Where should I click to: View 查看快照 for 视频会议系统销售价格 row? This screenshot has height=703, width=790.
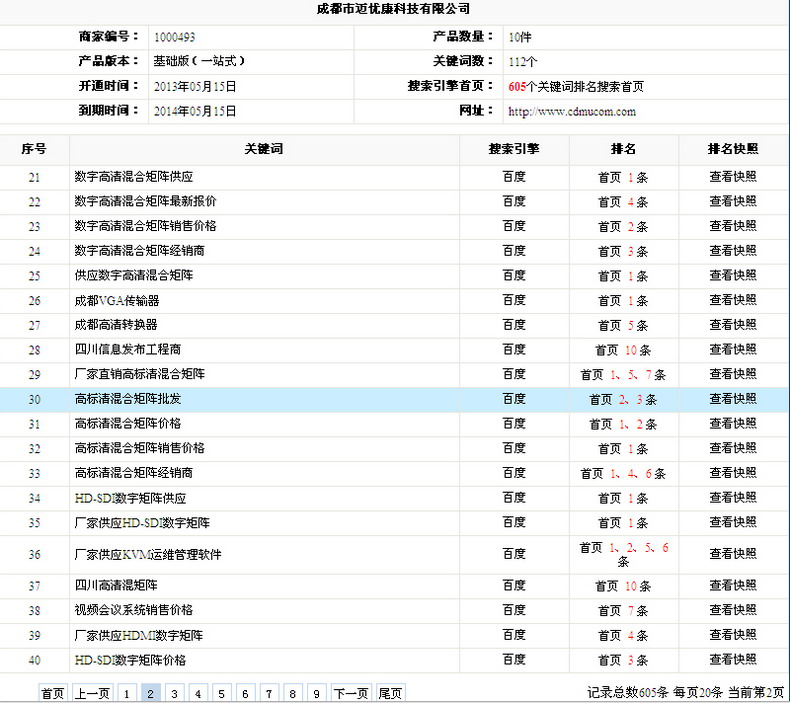(733, 610)
